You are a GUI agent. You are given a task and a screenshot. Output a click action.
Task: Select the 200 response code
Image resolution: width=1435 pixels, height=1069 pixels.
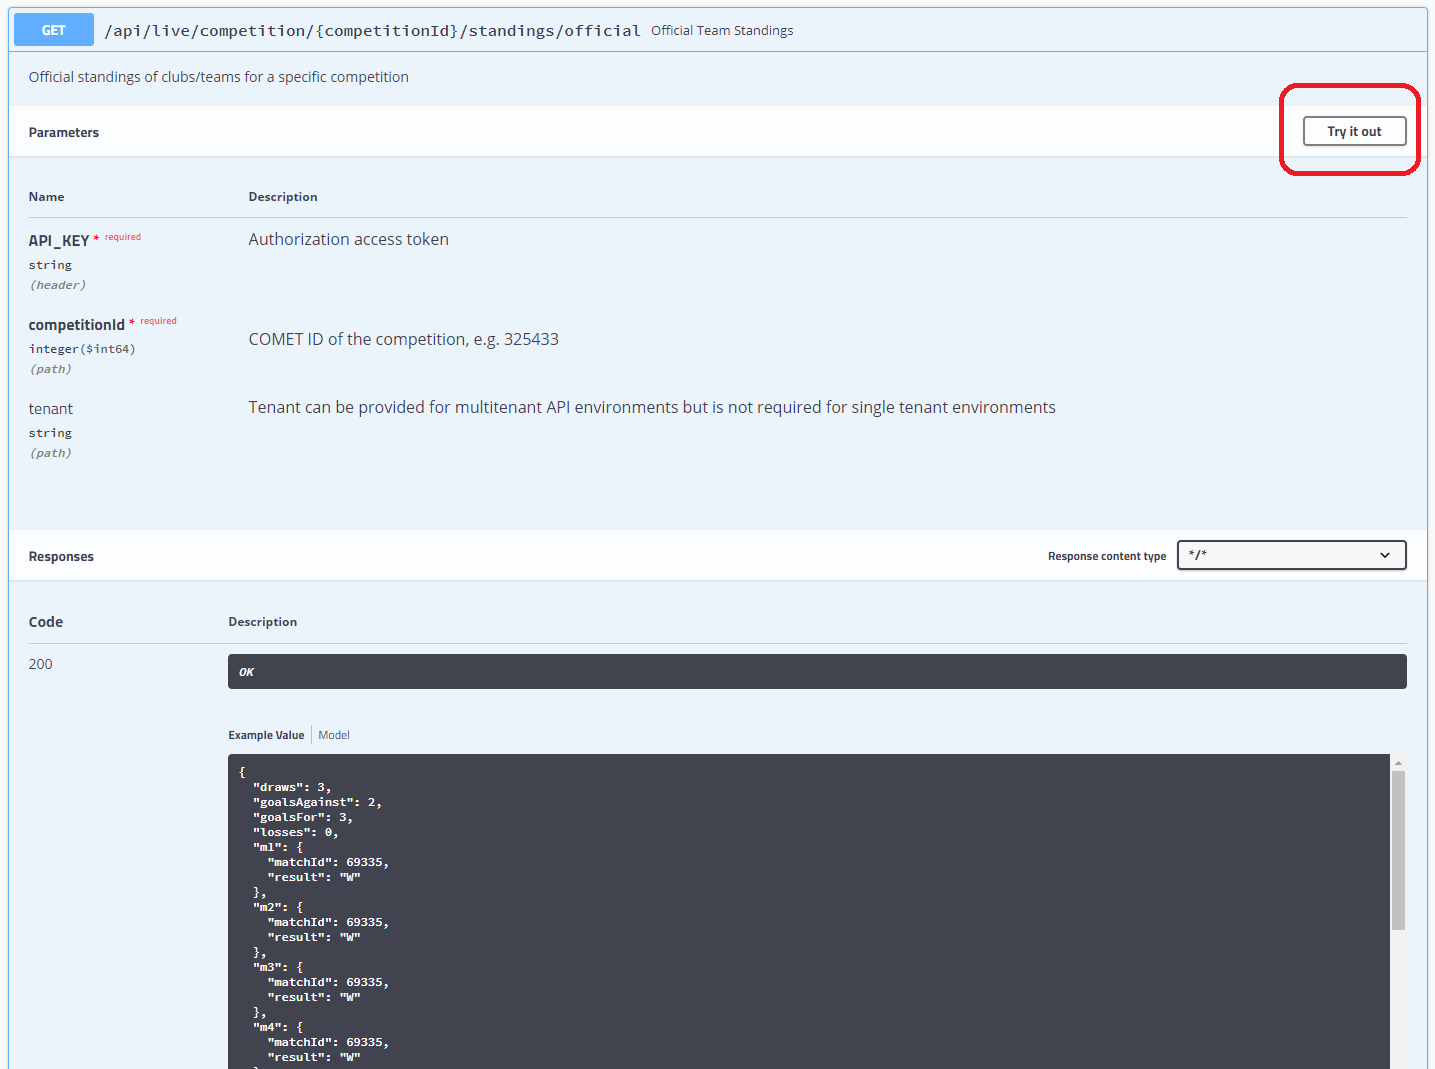[41, 664]
